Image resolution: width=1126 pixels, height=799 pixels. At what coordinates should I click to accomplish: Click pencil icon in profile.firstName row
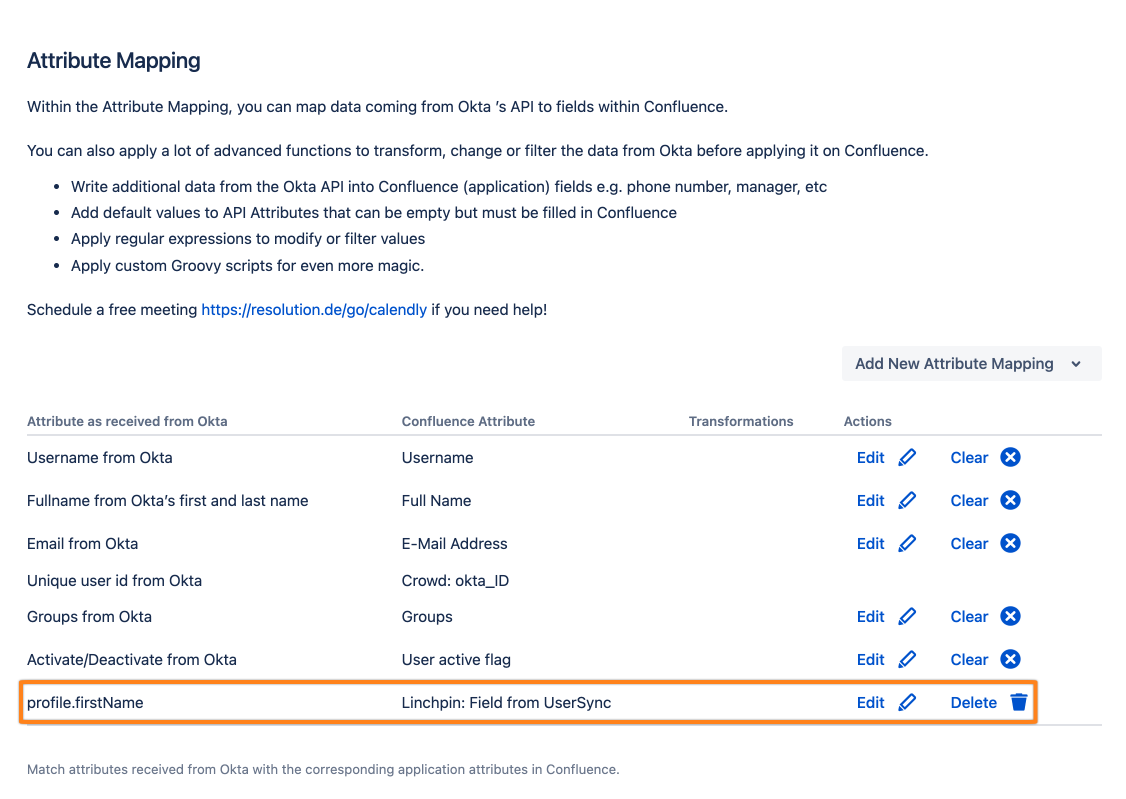(x=907, y=703)
